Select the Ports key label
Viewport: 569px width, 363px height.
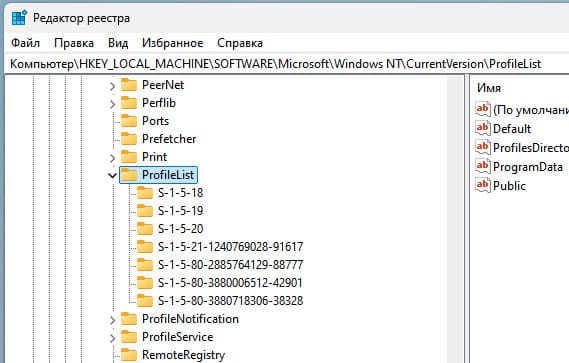tap(155, 121)
